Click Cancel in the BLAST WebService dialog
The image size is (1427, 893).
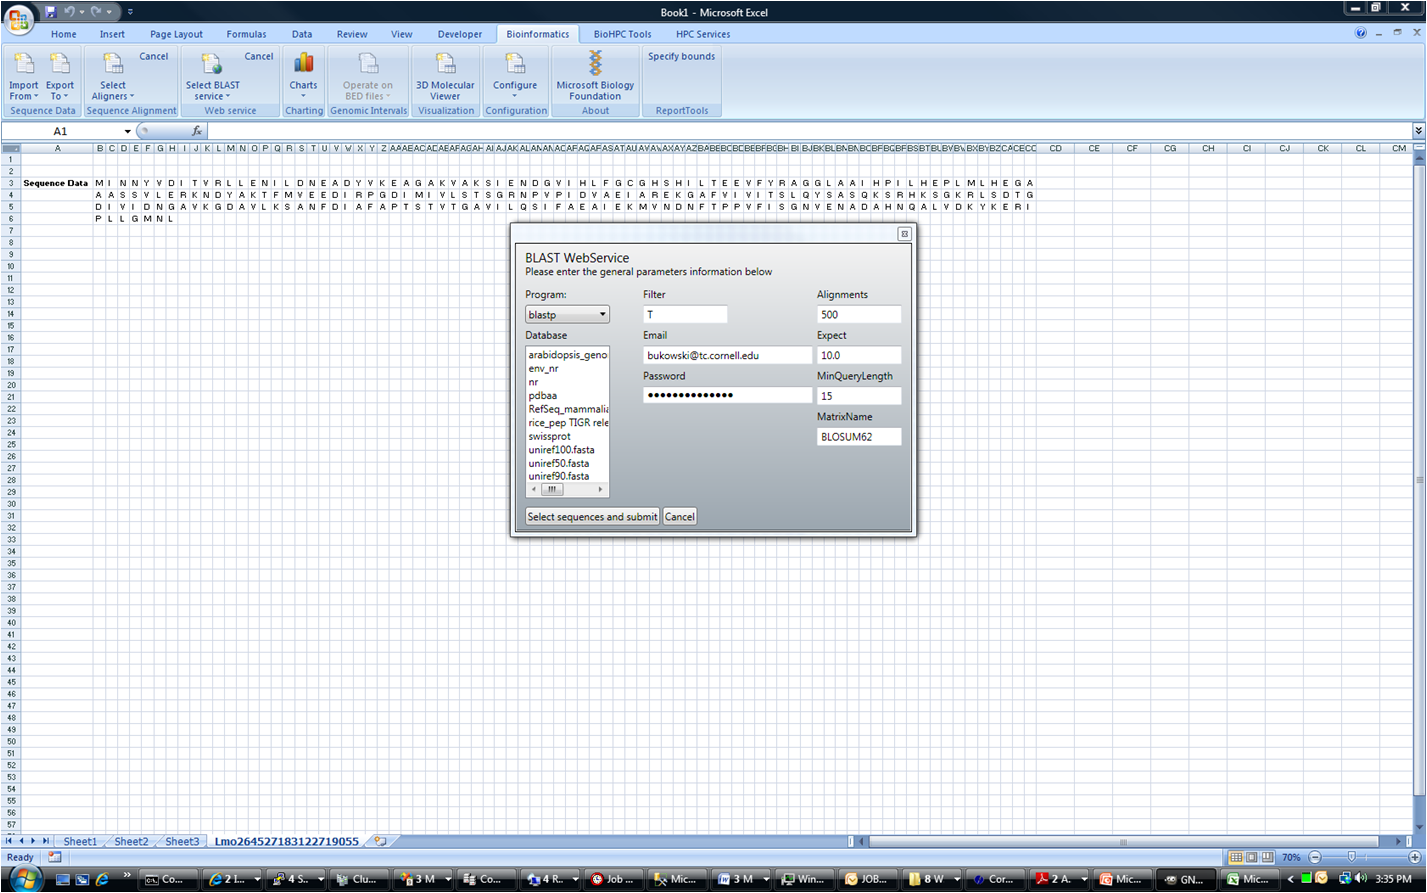coord(680,517)
